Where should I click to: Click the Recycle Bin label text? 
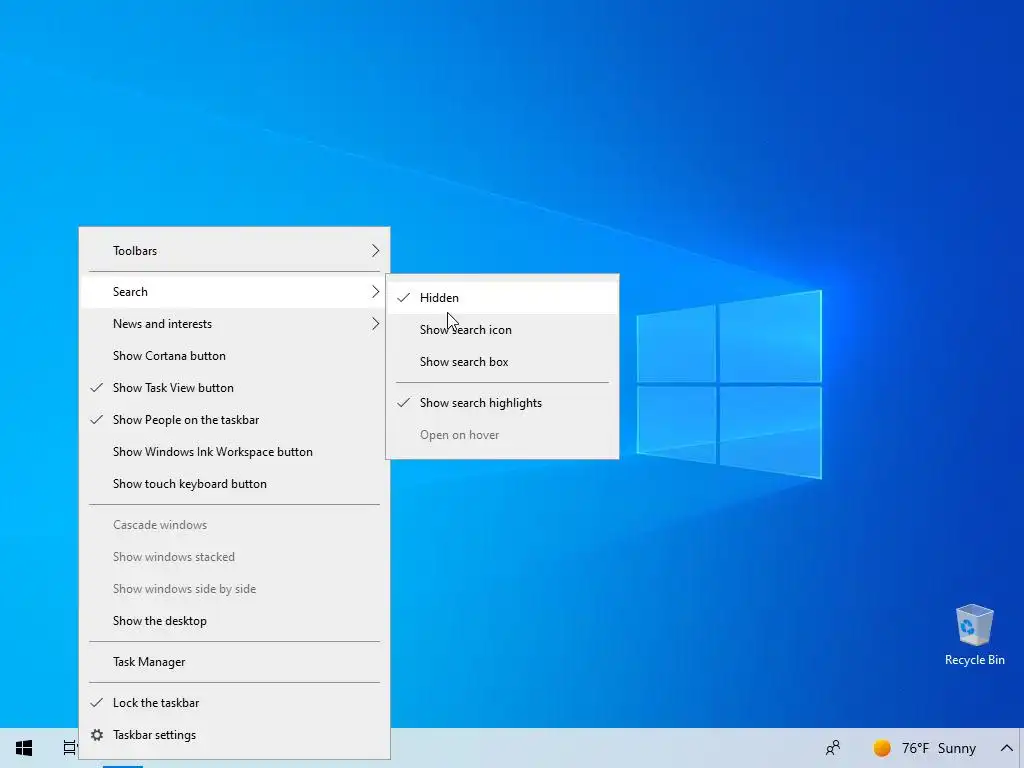click(974, 660)
